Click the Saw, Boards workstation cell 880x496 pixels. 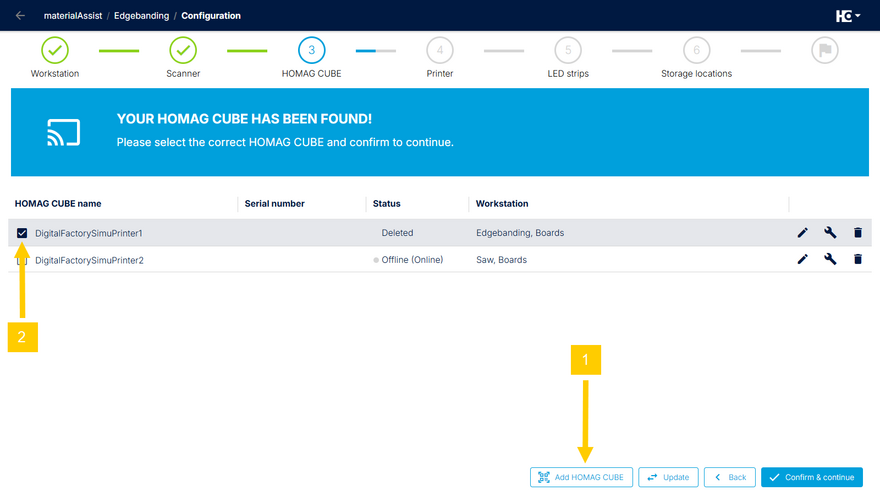[502, 260]
